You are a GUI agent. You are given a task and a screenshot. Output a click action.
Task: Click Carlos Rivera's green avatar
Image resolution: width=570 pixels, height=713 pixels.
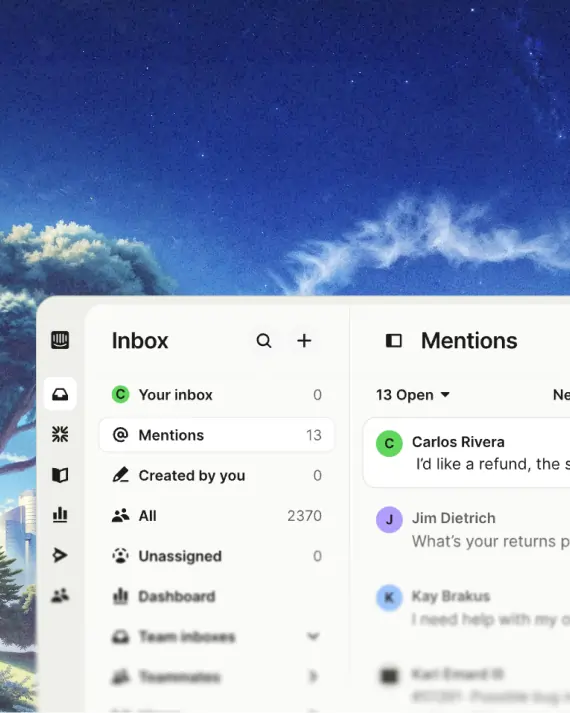[x=389, y=443]
